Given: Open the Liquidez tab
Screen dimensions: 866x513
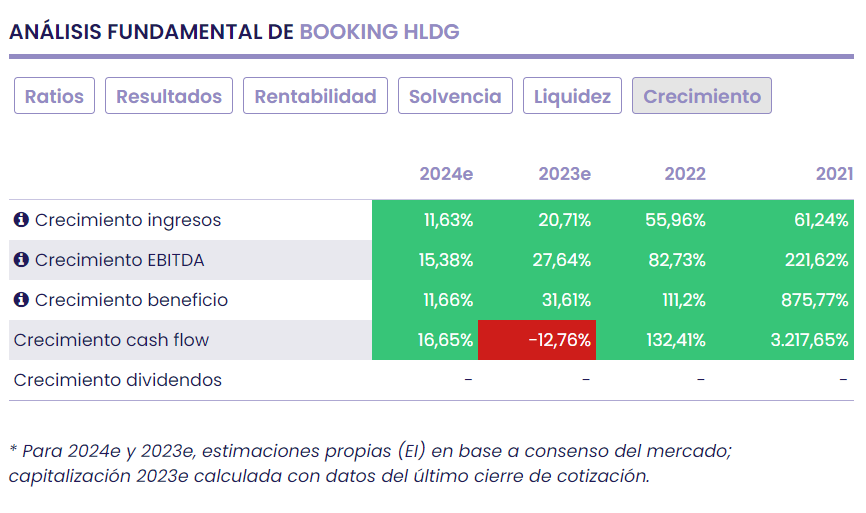Looking at the screenshot, I should click(x=572, y=96).
